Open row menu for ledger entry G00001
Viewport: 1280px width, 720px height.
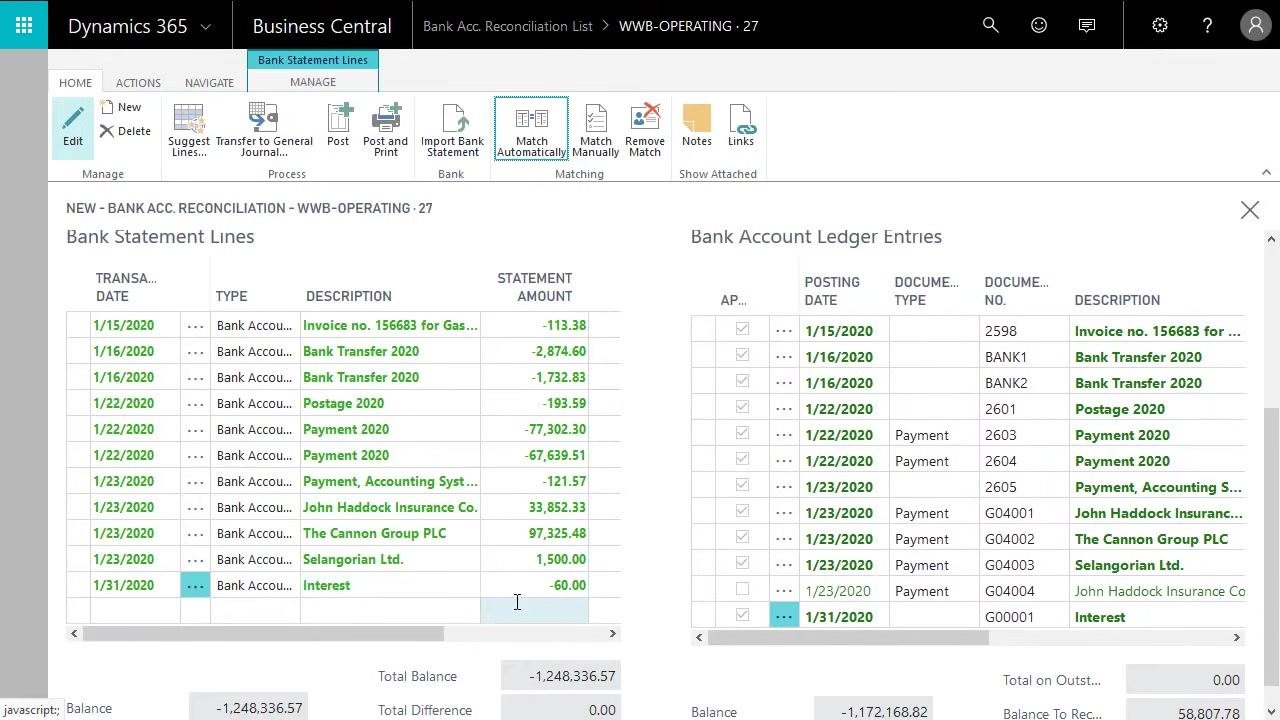coord(784,617)
